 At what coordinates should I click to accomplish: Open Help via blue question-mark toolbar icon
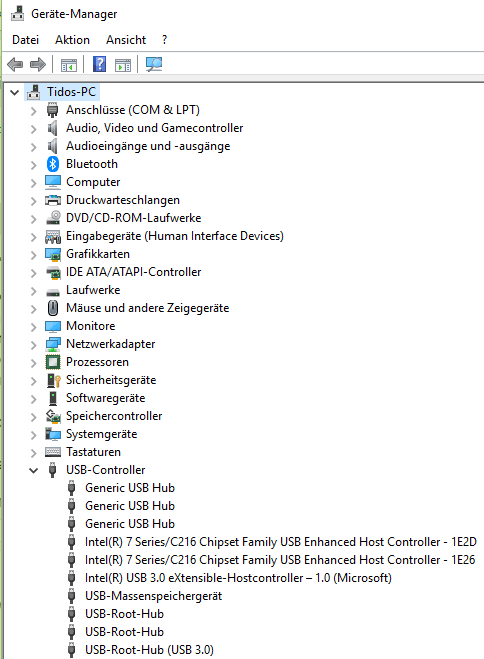click(x=99, y=64)
